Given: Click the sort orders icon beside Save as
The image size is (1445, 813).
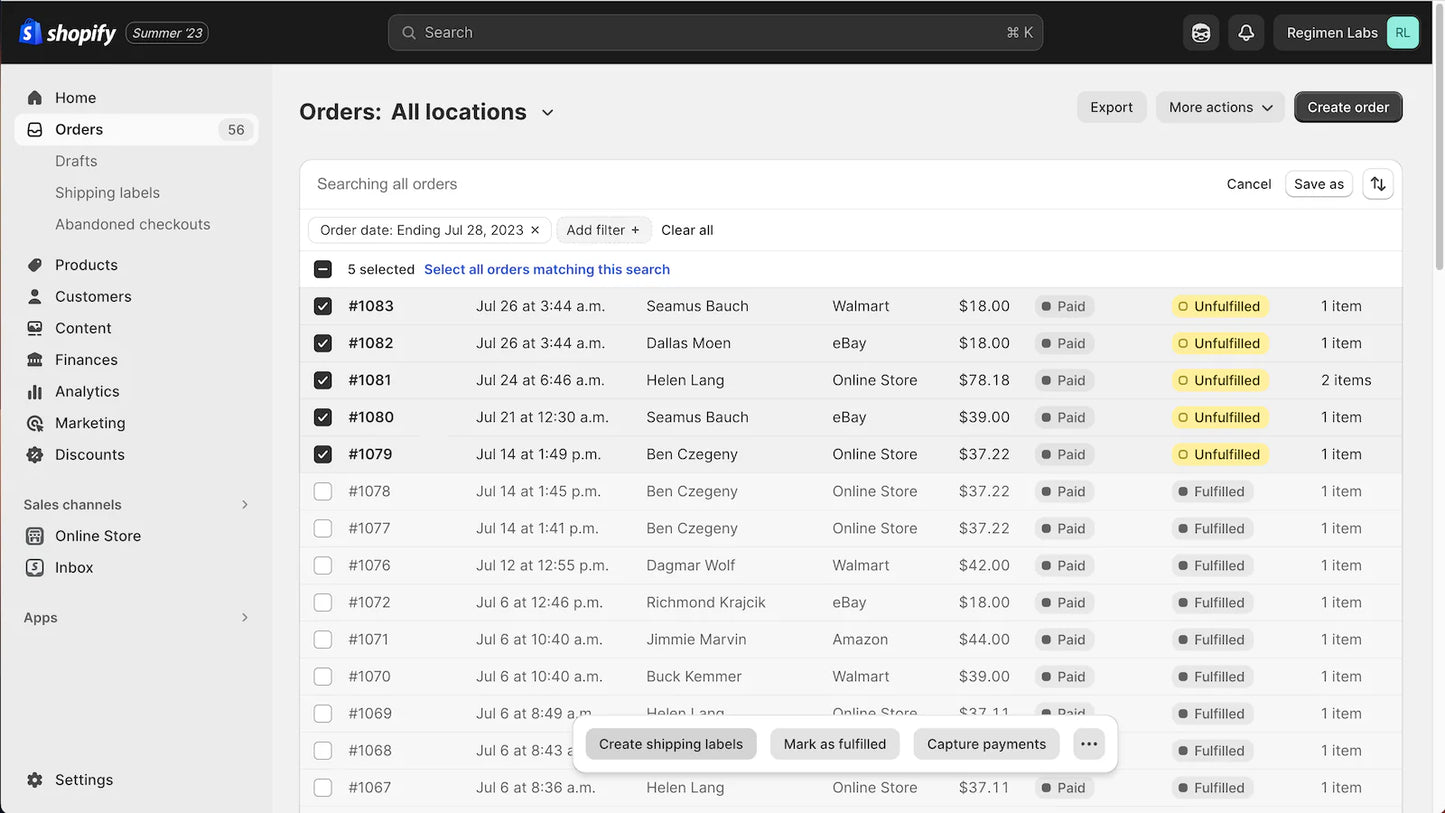Looking at the screenshot, I should (x=1378, y=183).
